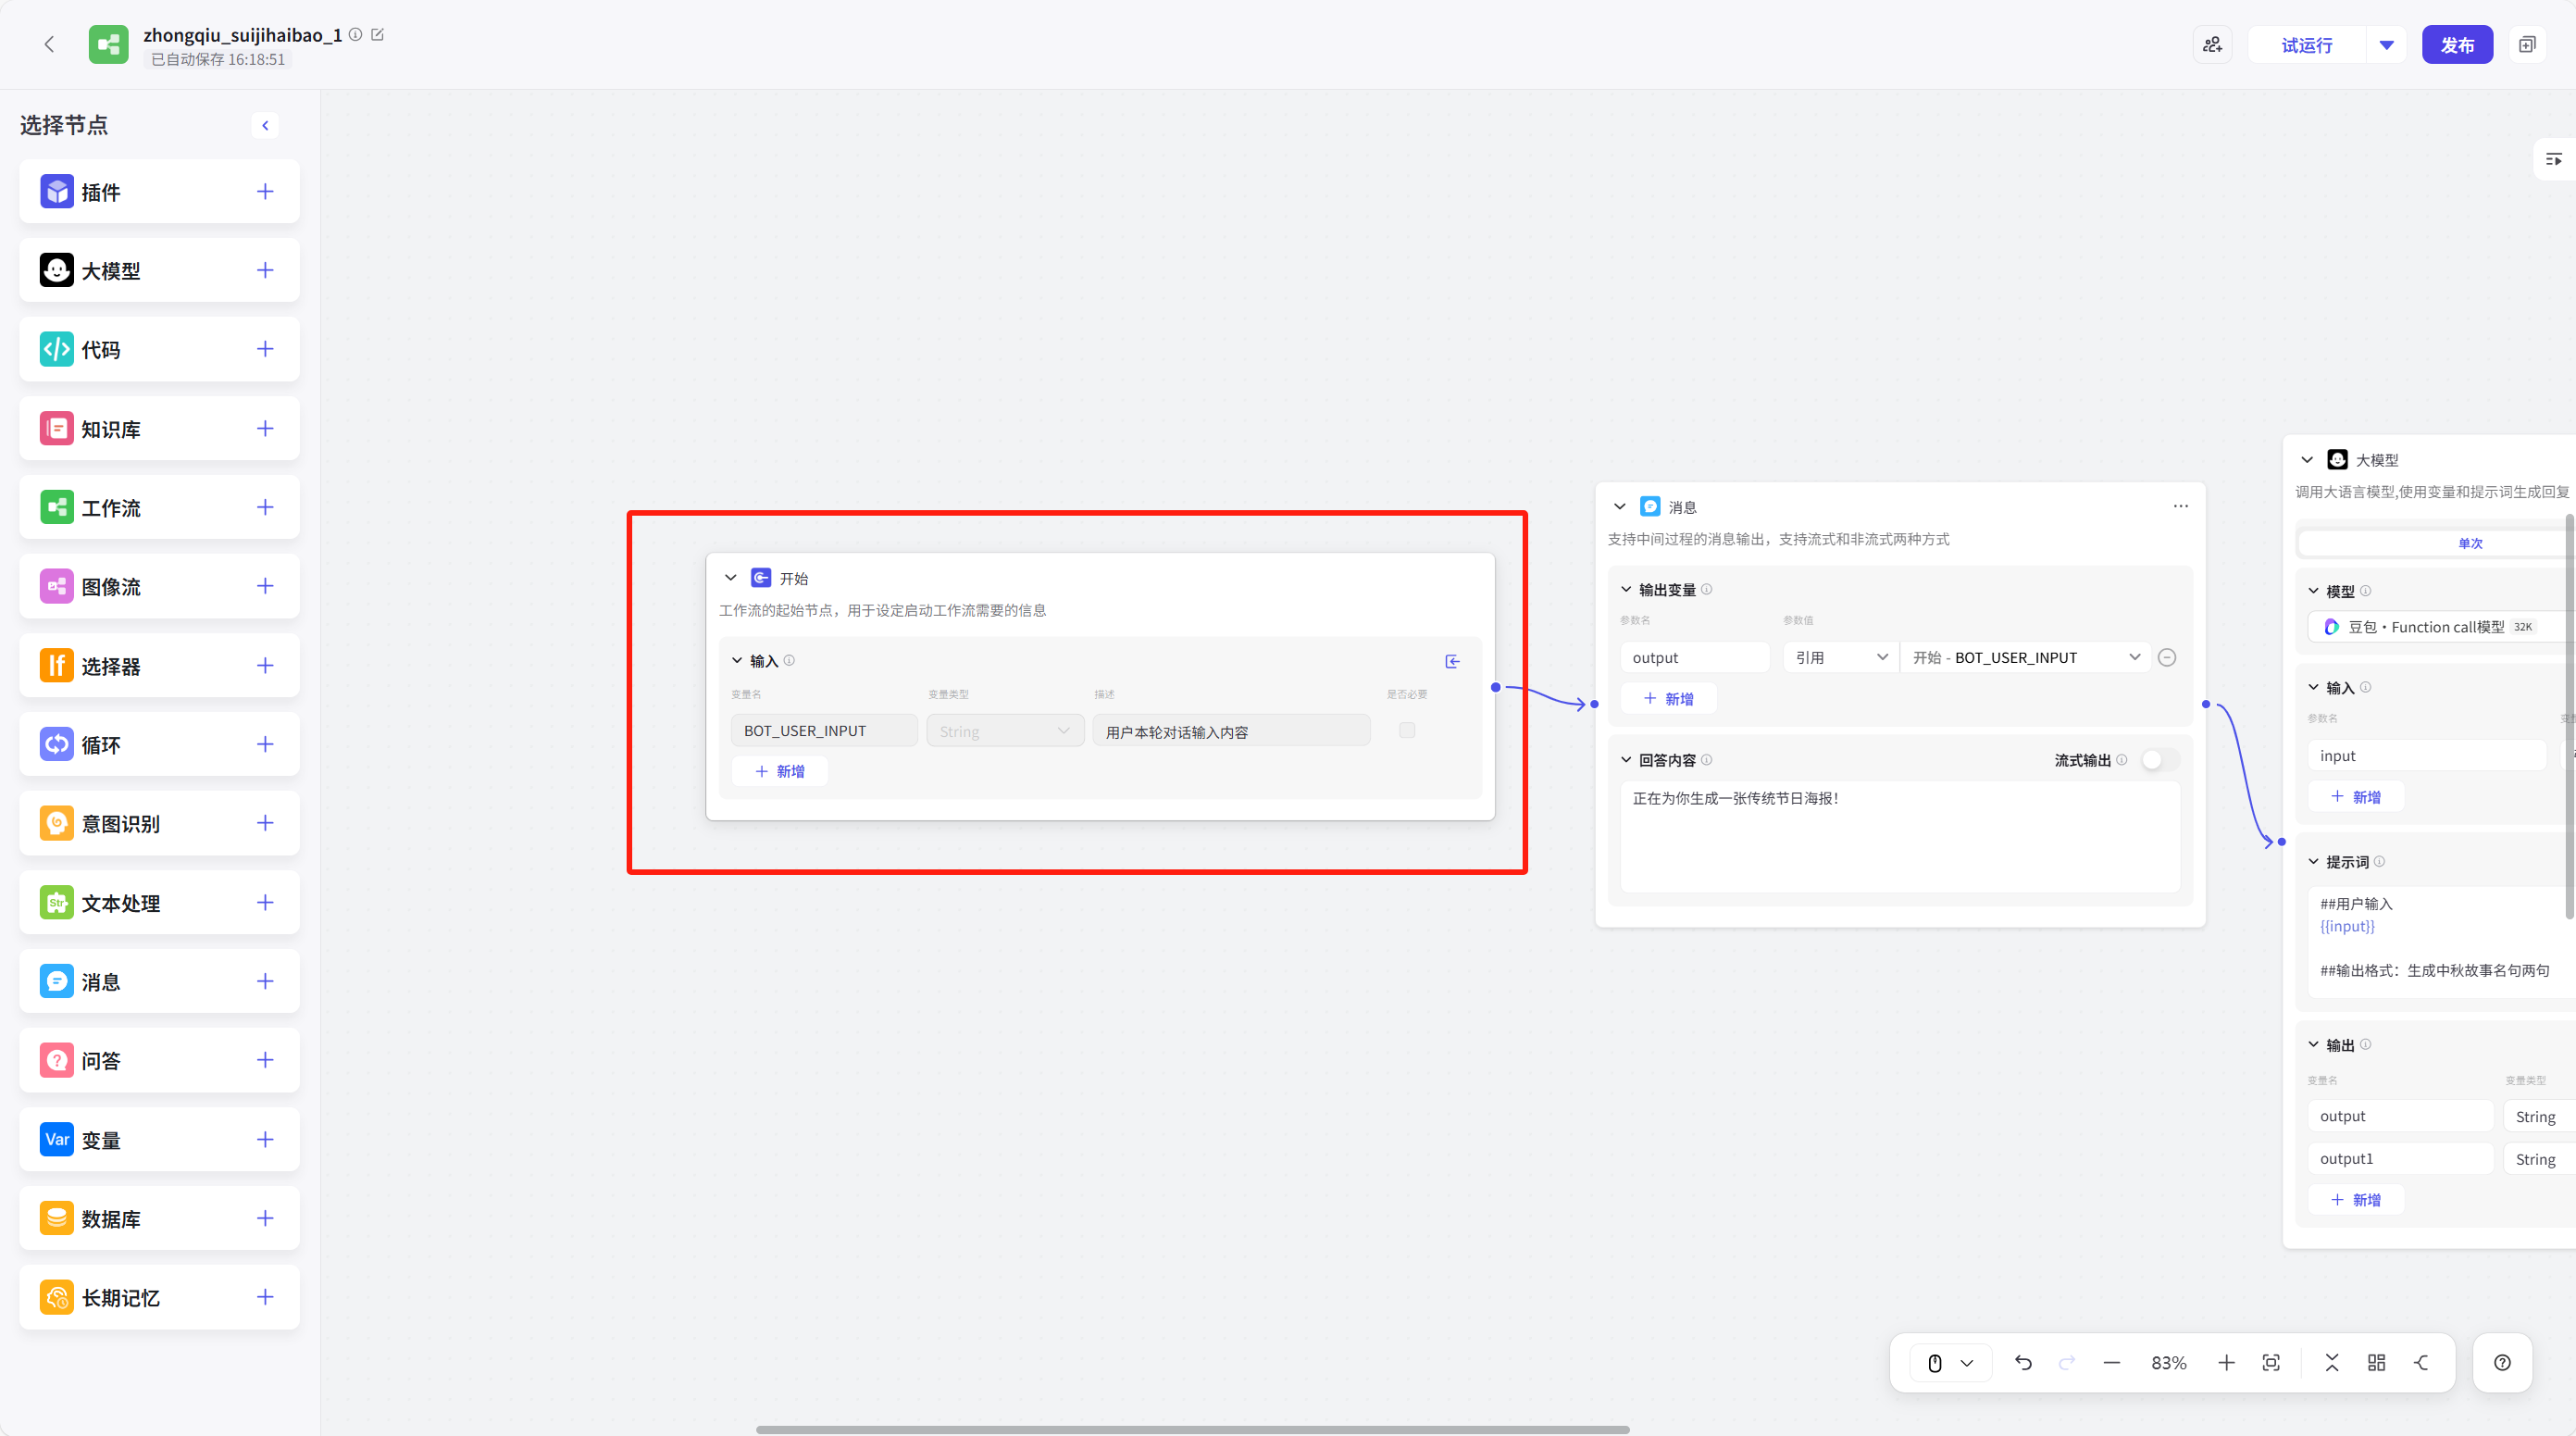This screenshot has width=2576, height=1436.
Task: Open the 开始 - BOT_USER_INPUT reference dropdown
Action: point(2025,657)
